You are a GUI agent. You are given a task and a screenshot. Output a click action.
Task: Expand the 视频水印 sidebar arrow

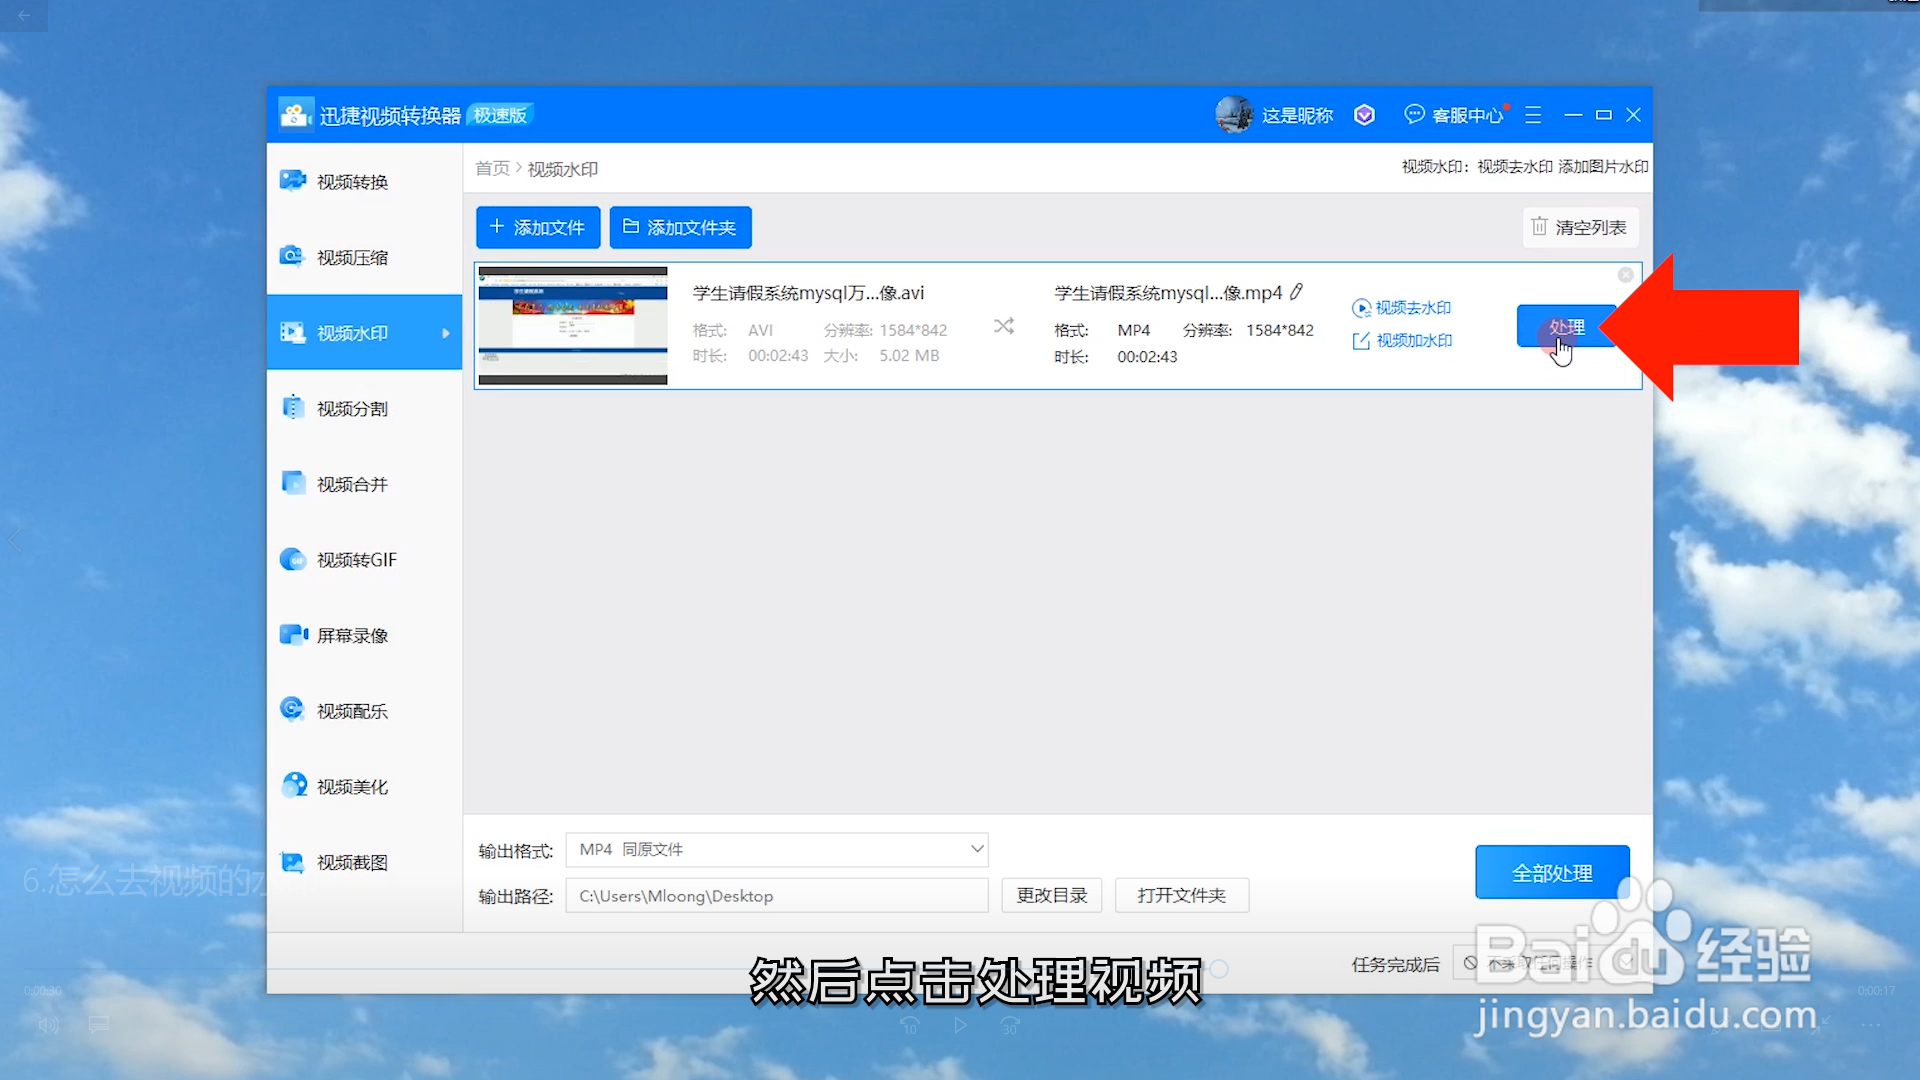[446, 333]
